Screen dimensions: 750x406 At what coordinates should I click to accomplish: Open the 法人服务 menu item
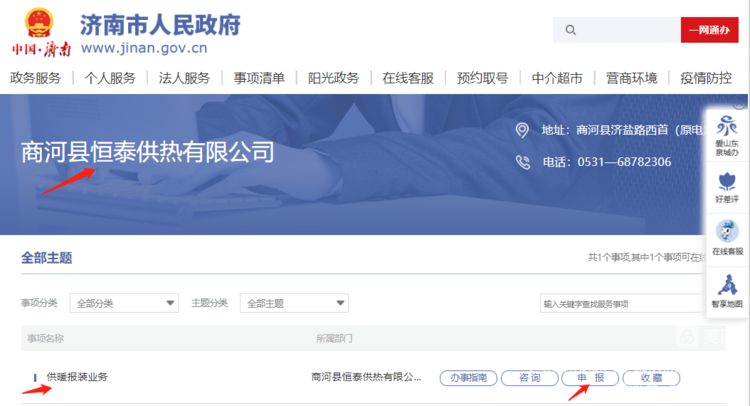184,78
